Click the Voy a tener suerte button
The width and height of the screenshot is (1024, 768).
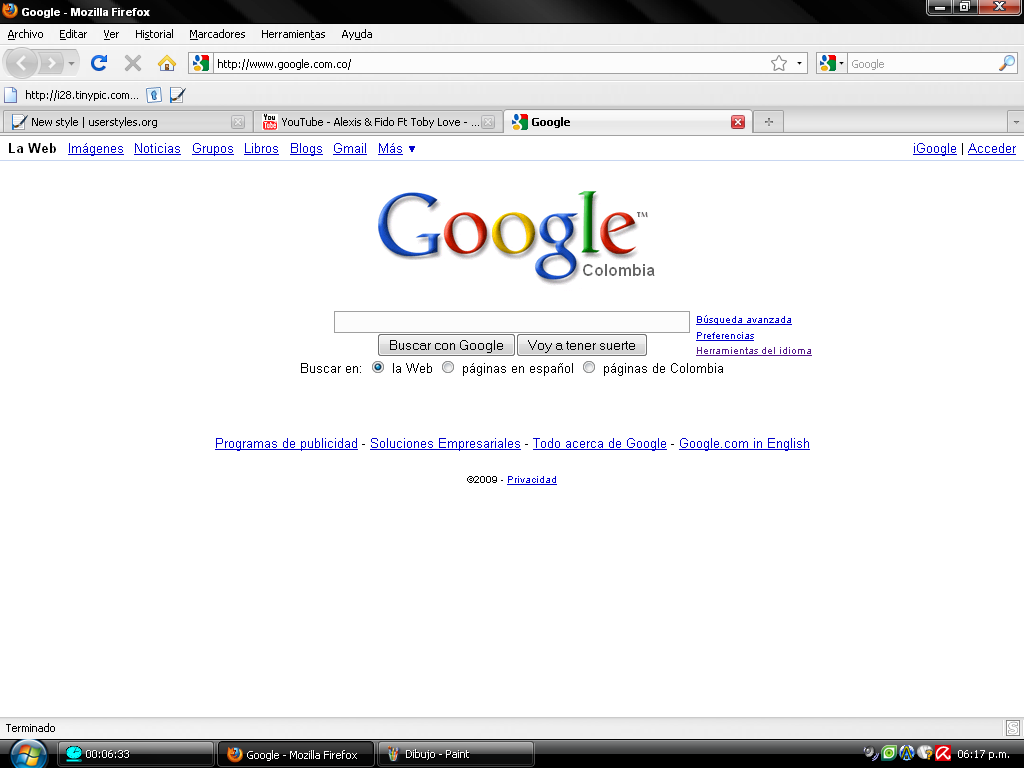581,345
